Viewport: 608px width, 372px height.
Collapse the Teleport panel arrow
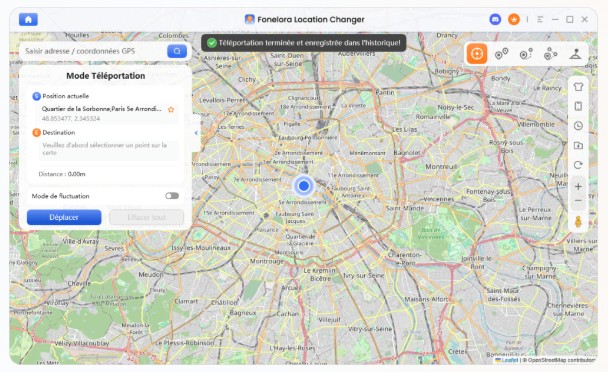(196, 133)
